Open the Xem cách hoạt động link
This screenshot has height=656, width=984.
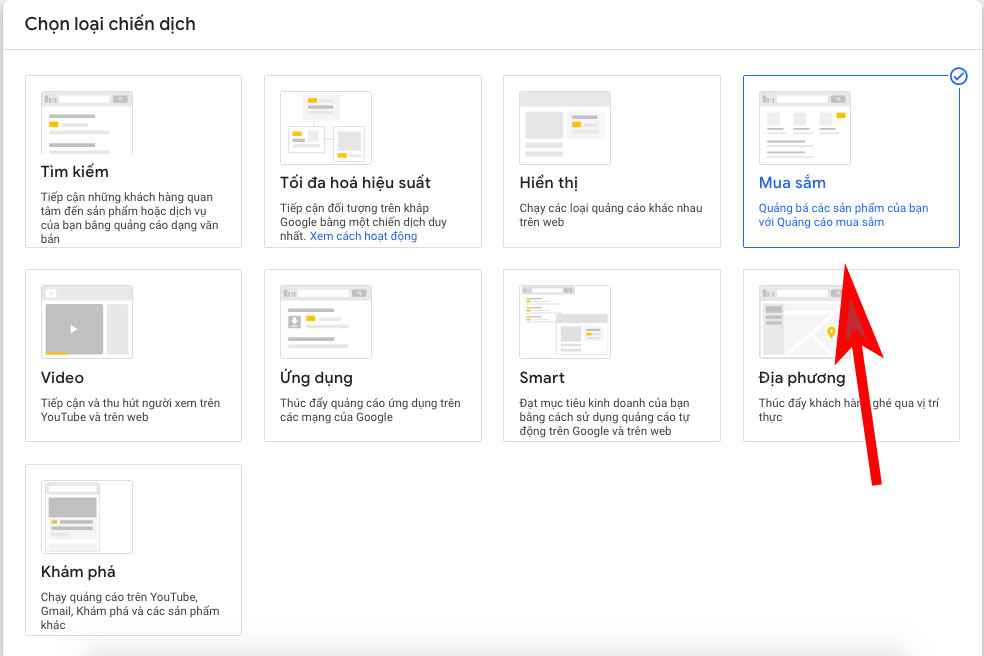[363, 236]
